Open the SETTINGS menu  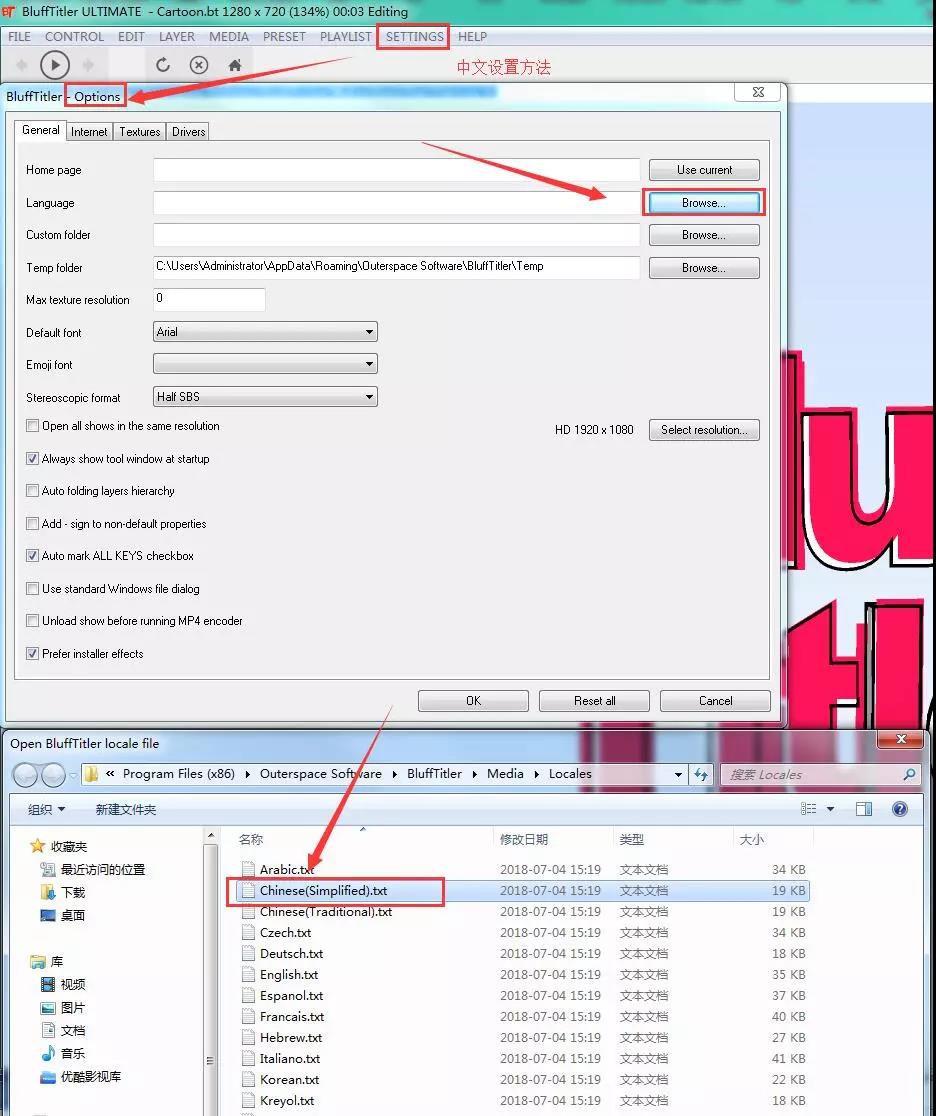(x=414, y=36)
